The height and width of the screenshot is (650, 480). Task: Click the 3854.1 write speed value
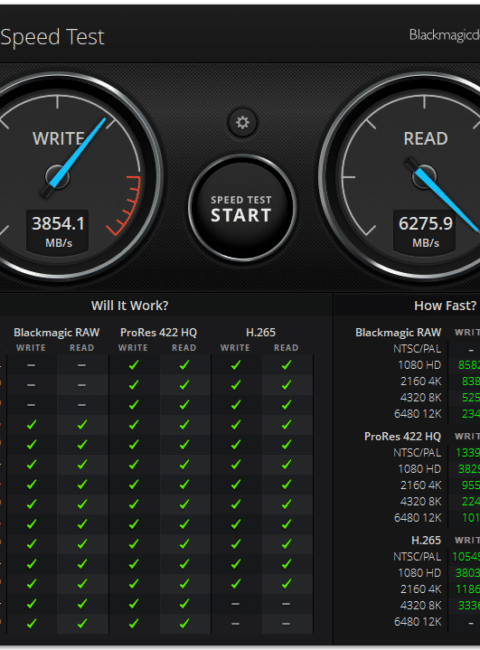58,224
